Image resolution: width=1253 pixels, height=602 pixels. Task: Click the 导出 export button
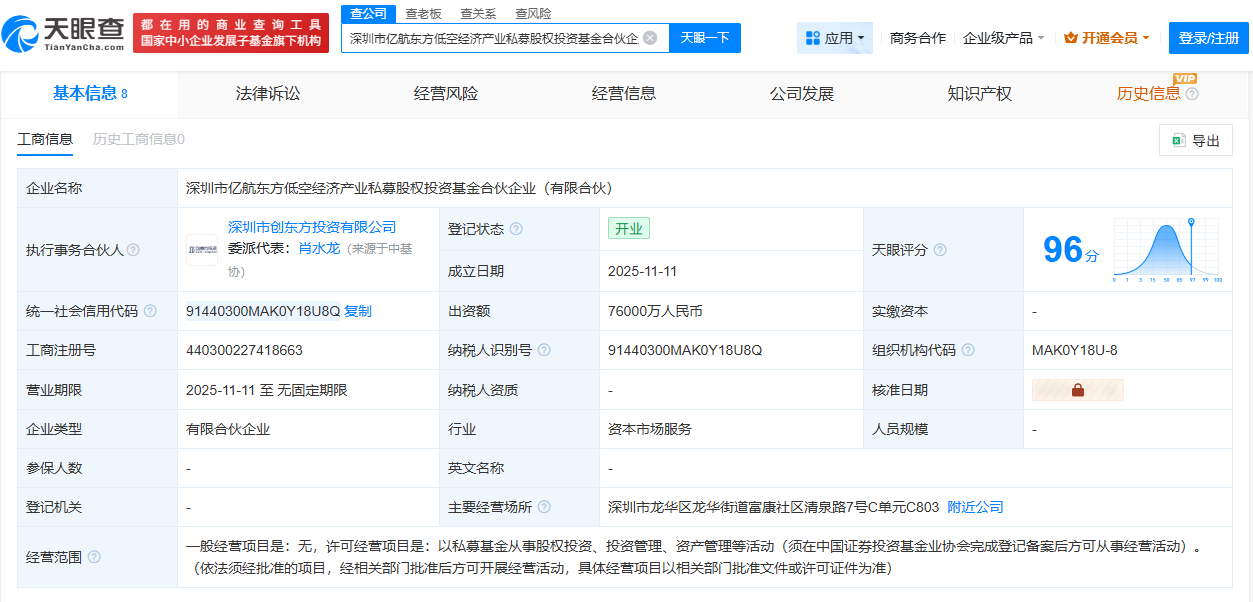pyautogui.click(x=1195, y=141)
